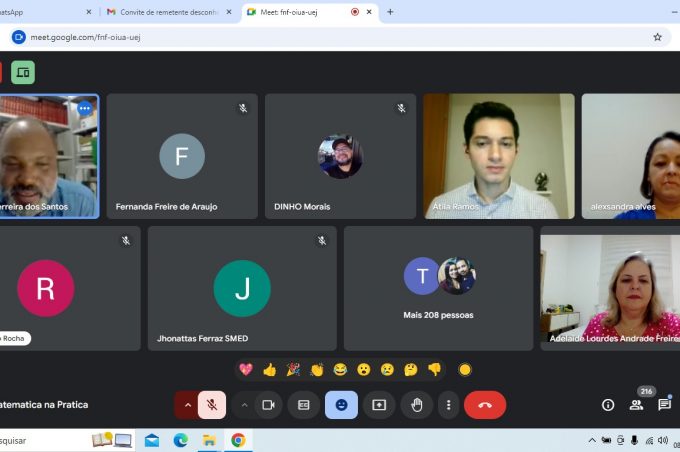The image size is (680, 452).
Task: Click the leave call red button
Action: click(x=485, y=405)
